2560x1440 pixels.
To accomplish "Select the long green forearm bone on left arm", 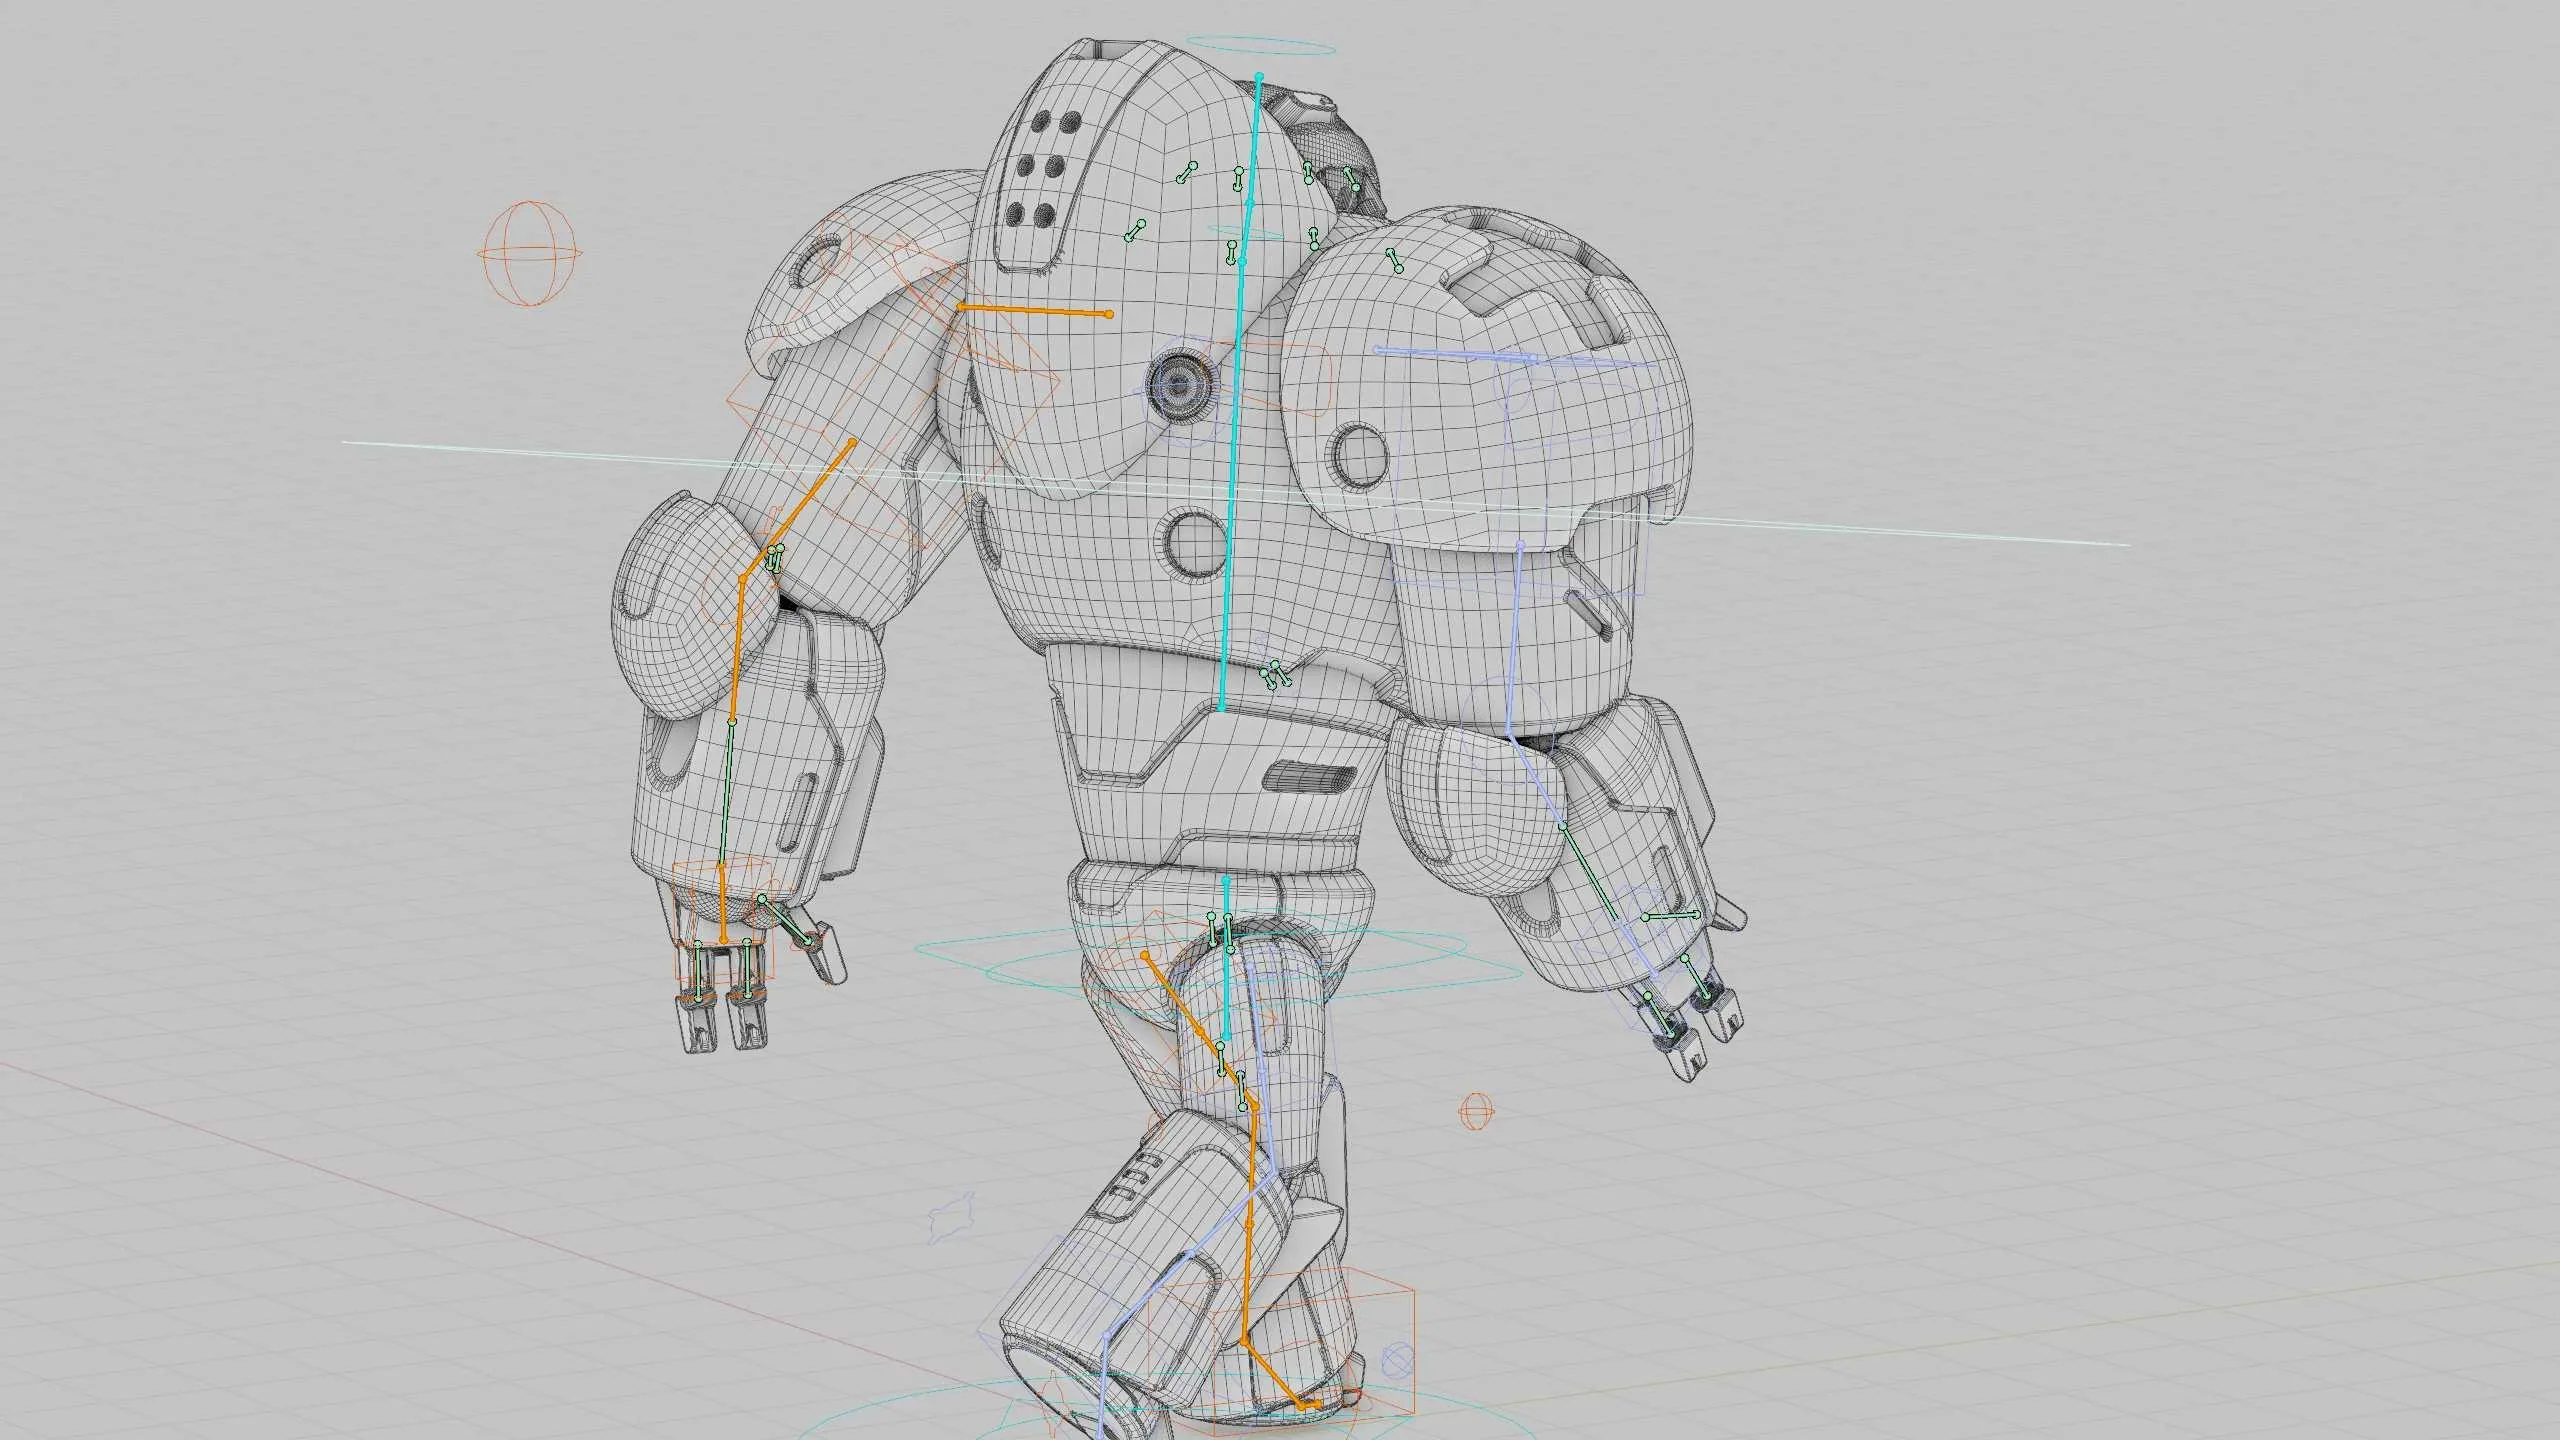I will tap(726, 790).
